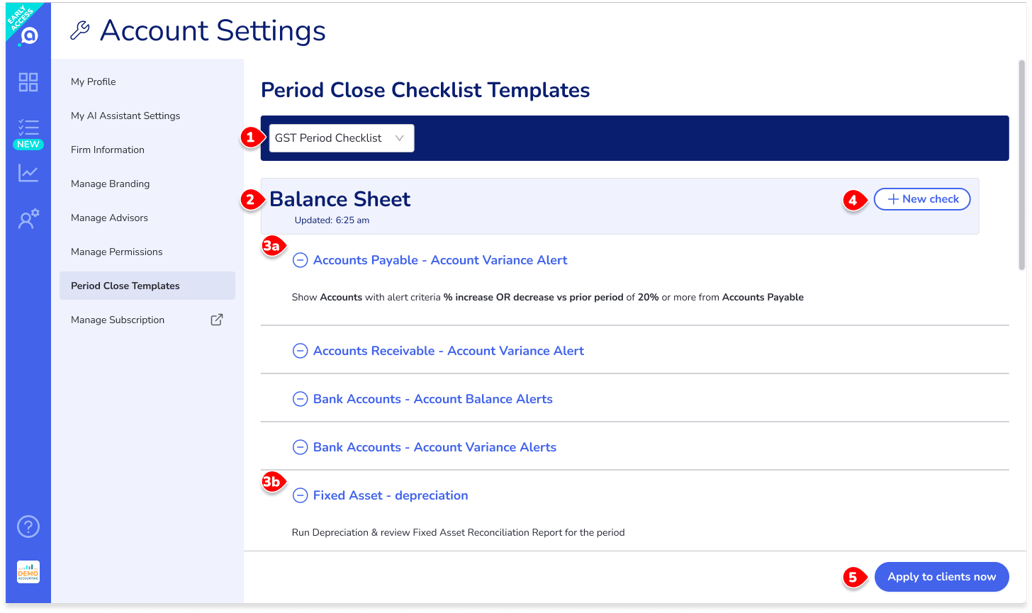Collapse the Accounts Payable Account Variance Alert check
Screen dimensions: 1032x613
299,259
